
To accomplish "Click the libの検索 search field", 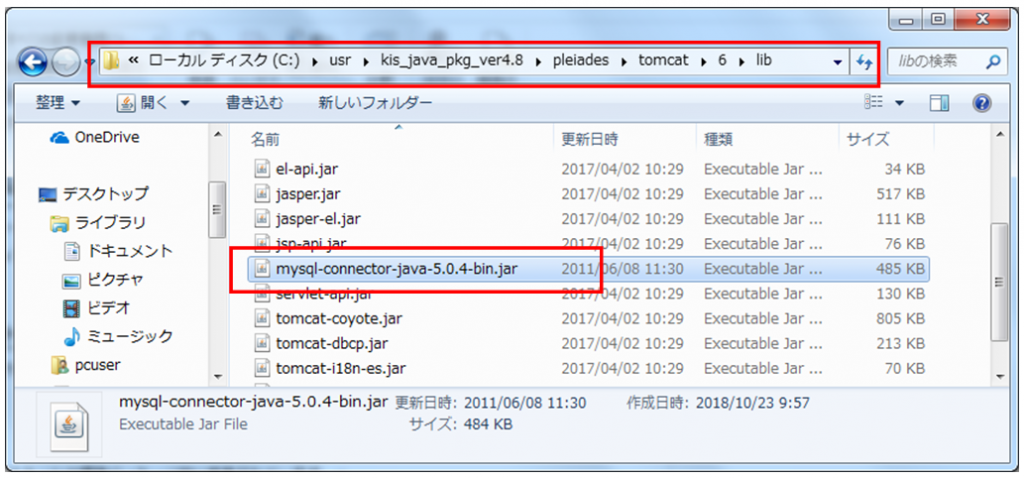I will tap(932, 62).
